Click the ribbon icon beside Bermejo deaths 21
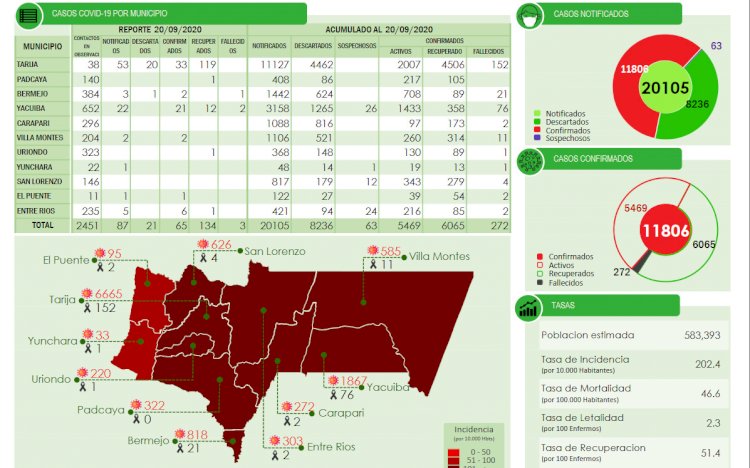 pyautogui.click(x=180, y=448)
